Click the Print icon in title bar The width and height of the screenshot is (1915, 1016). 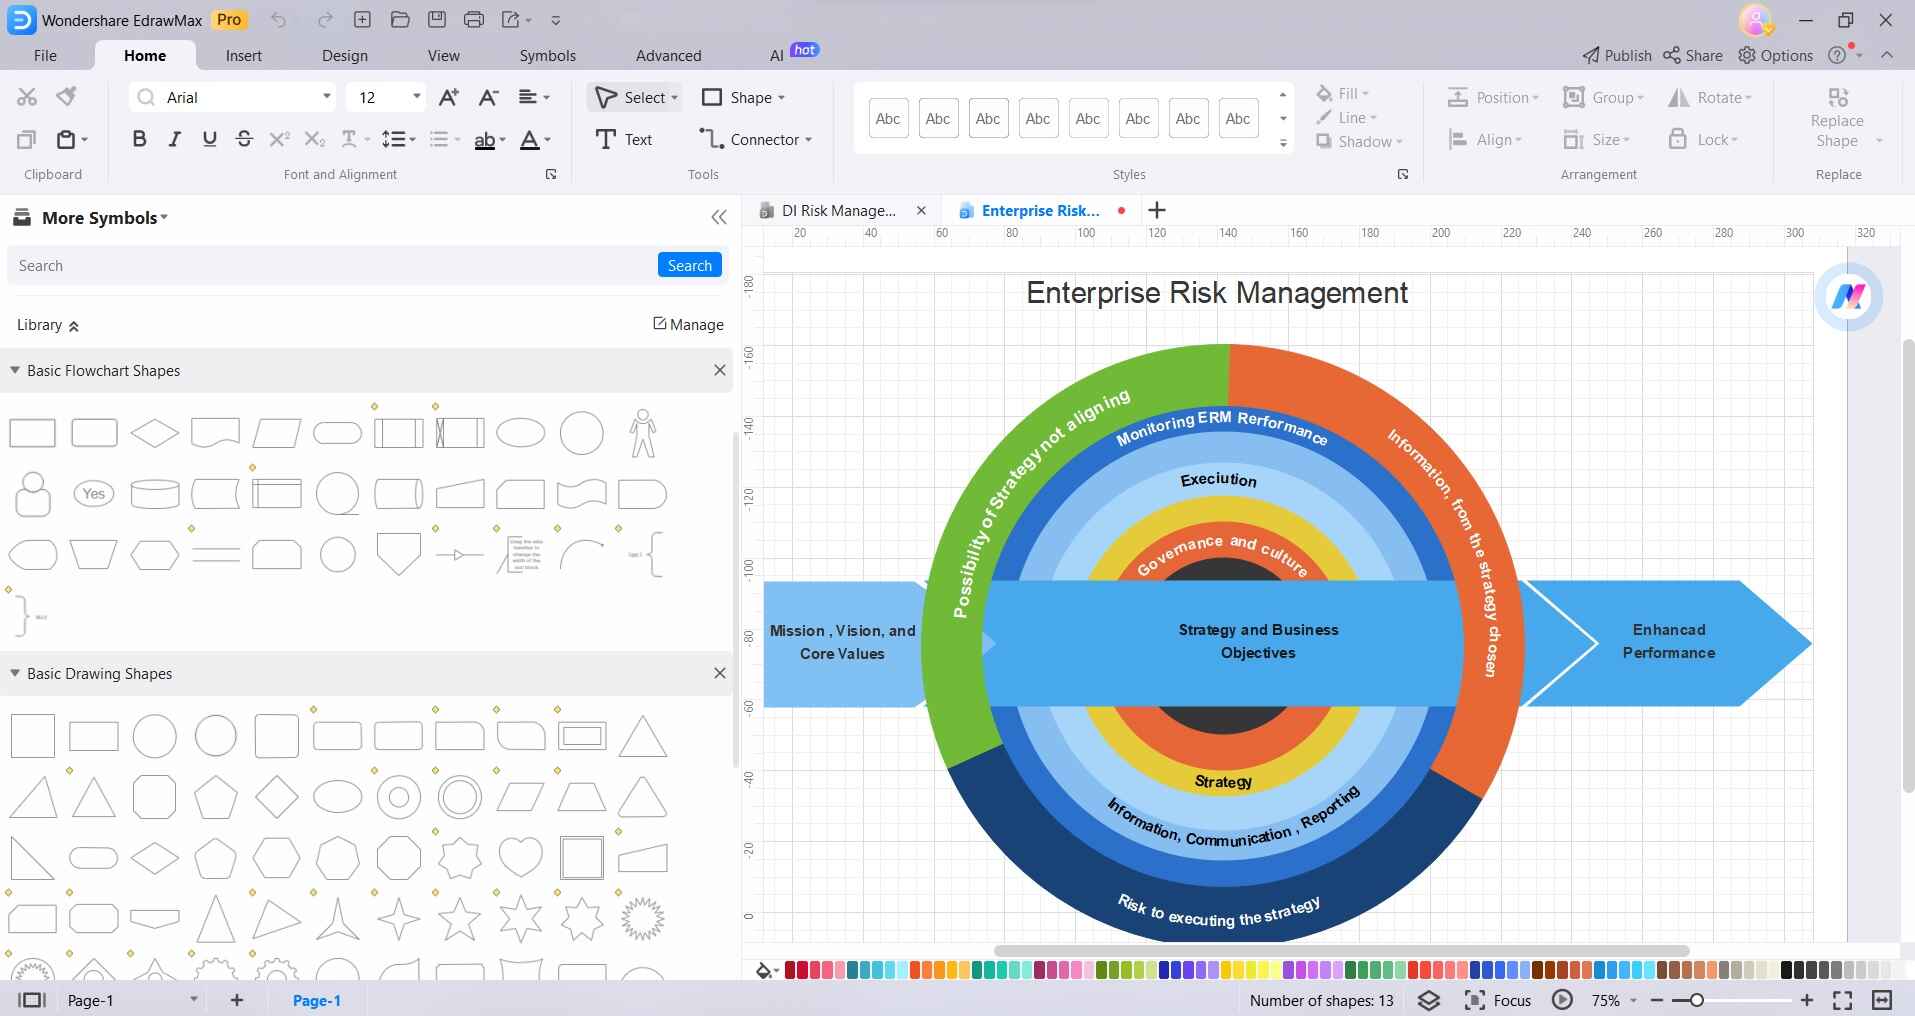(474, 19)
